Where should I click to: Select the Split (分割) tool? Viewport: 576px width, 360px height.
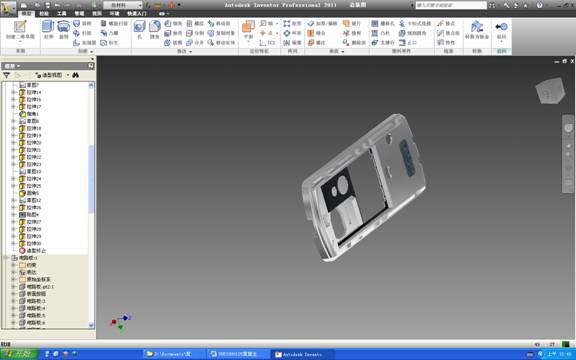(195, 33)
